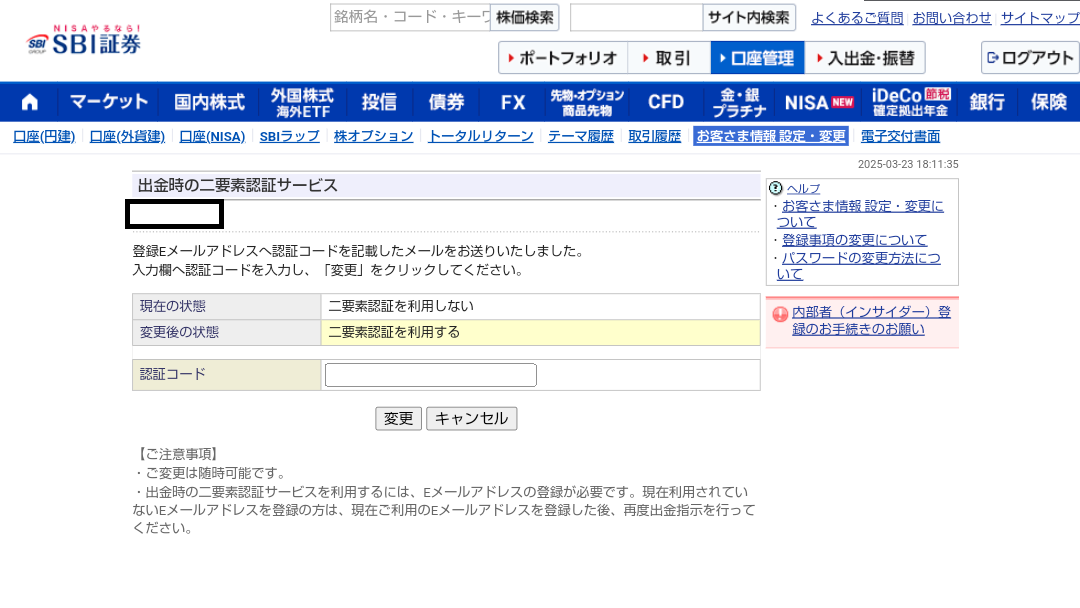
Task: Click the キャンセル button
Action: coord(471,418)
